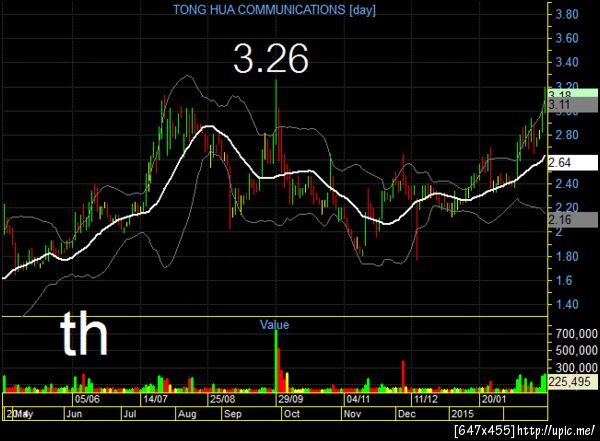Select the Jul month segment

tap(148, 414)
